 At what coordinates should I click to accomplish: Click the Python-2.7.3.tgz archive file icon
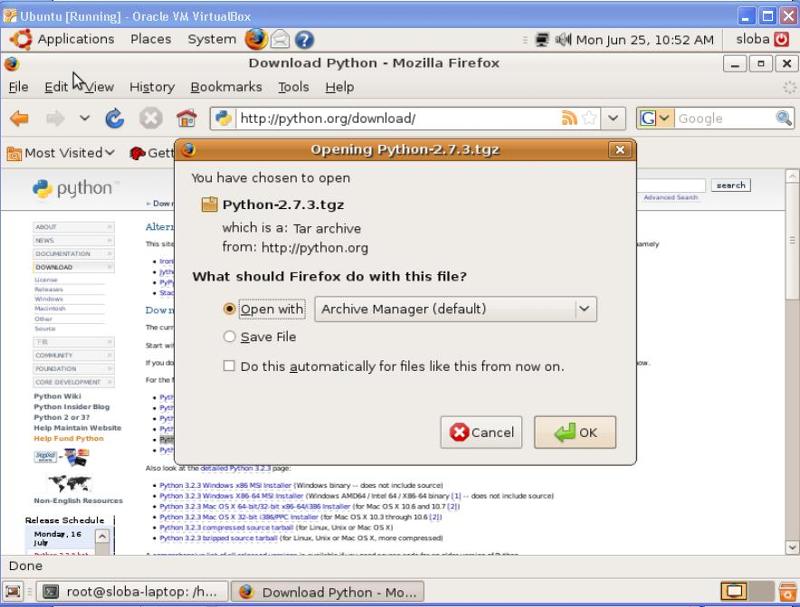209,205
